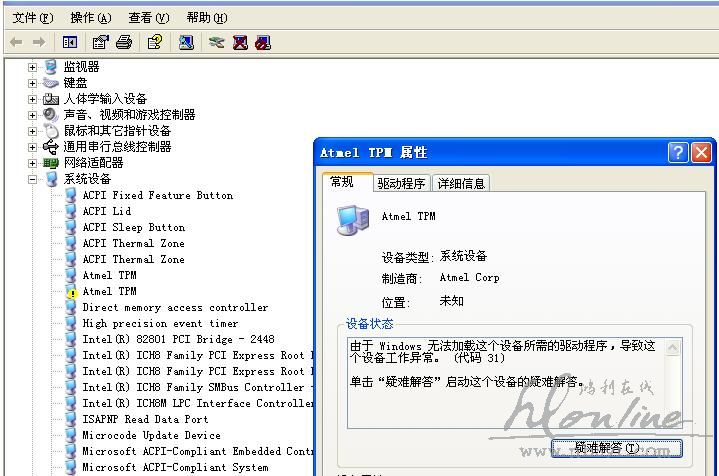Select the 声音、视频和游戏控制器 icon
The width and height of the screenshot is (719, 476).
click(51, 115)
